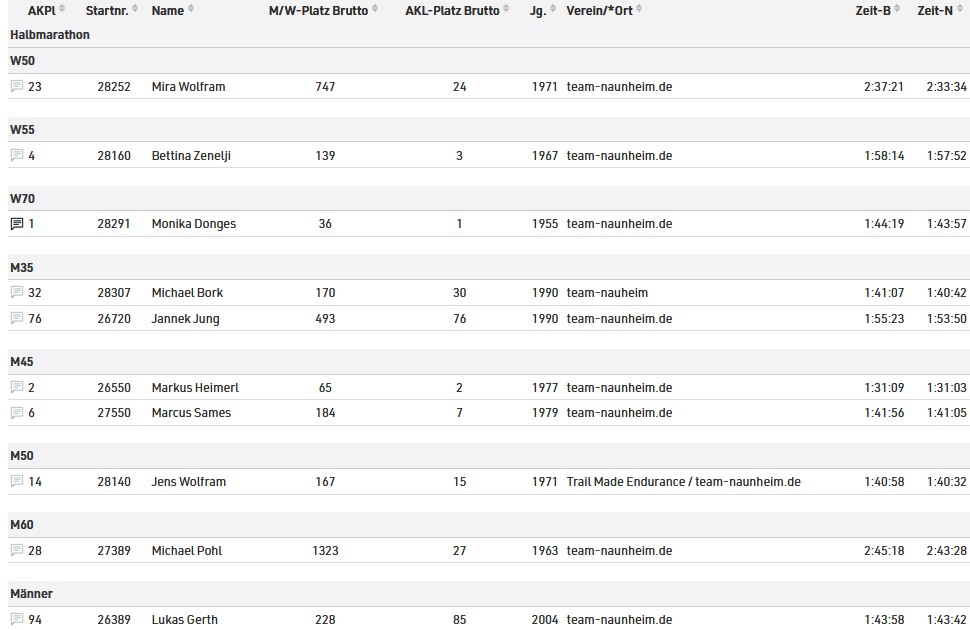Sort table by AKPl column
This screenshot has height=630, width=970.
point(46,11)
